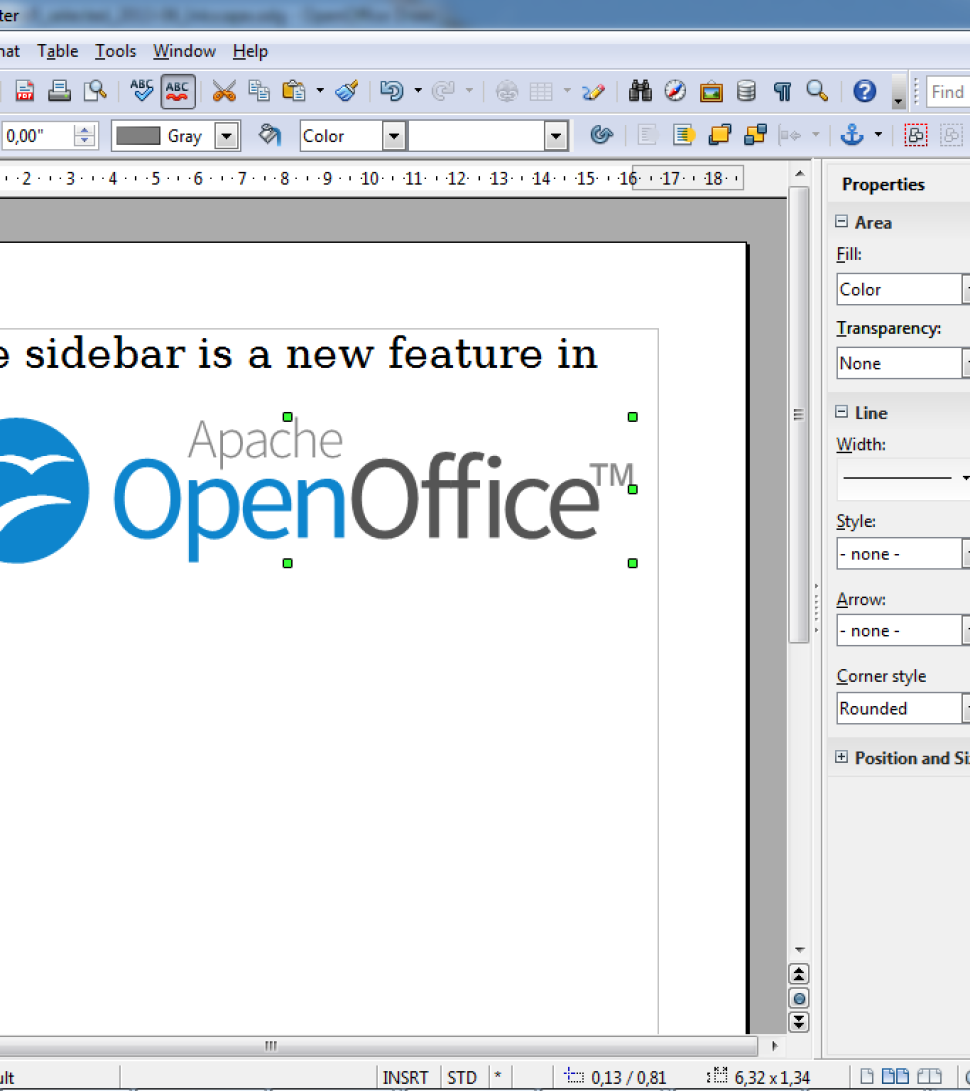Adjust the line width spinner arrows

(85, 136)
